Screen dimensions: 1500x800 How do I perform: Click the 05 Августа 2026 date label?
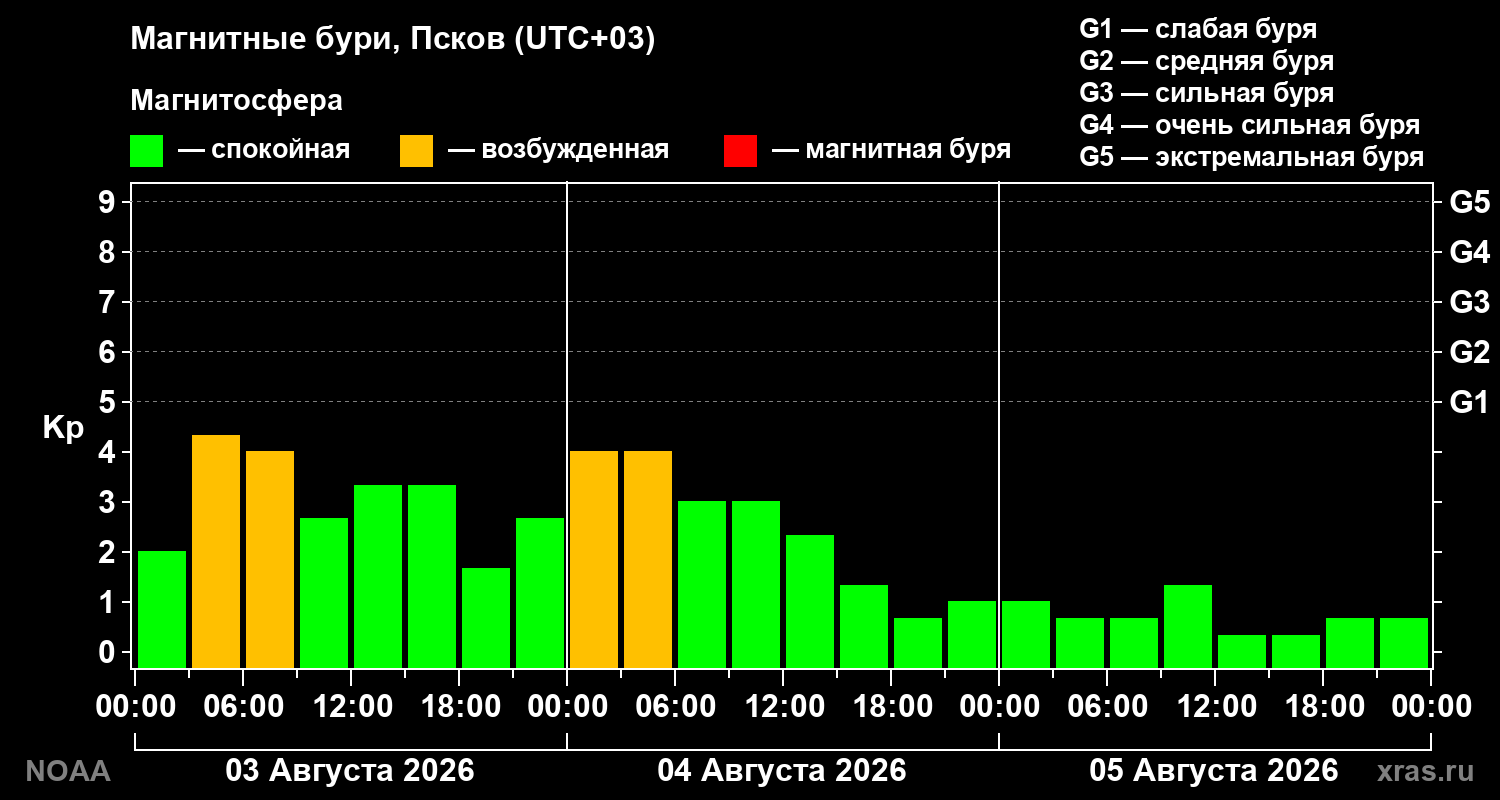[x=1214, y=771]
